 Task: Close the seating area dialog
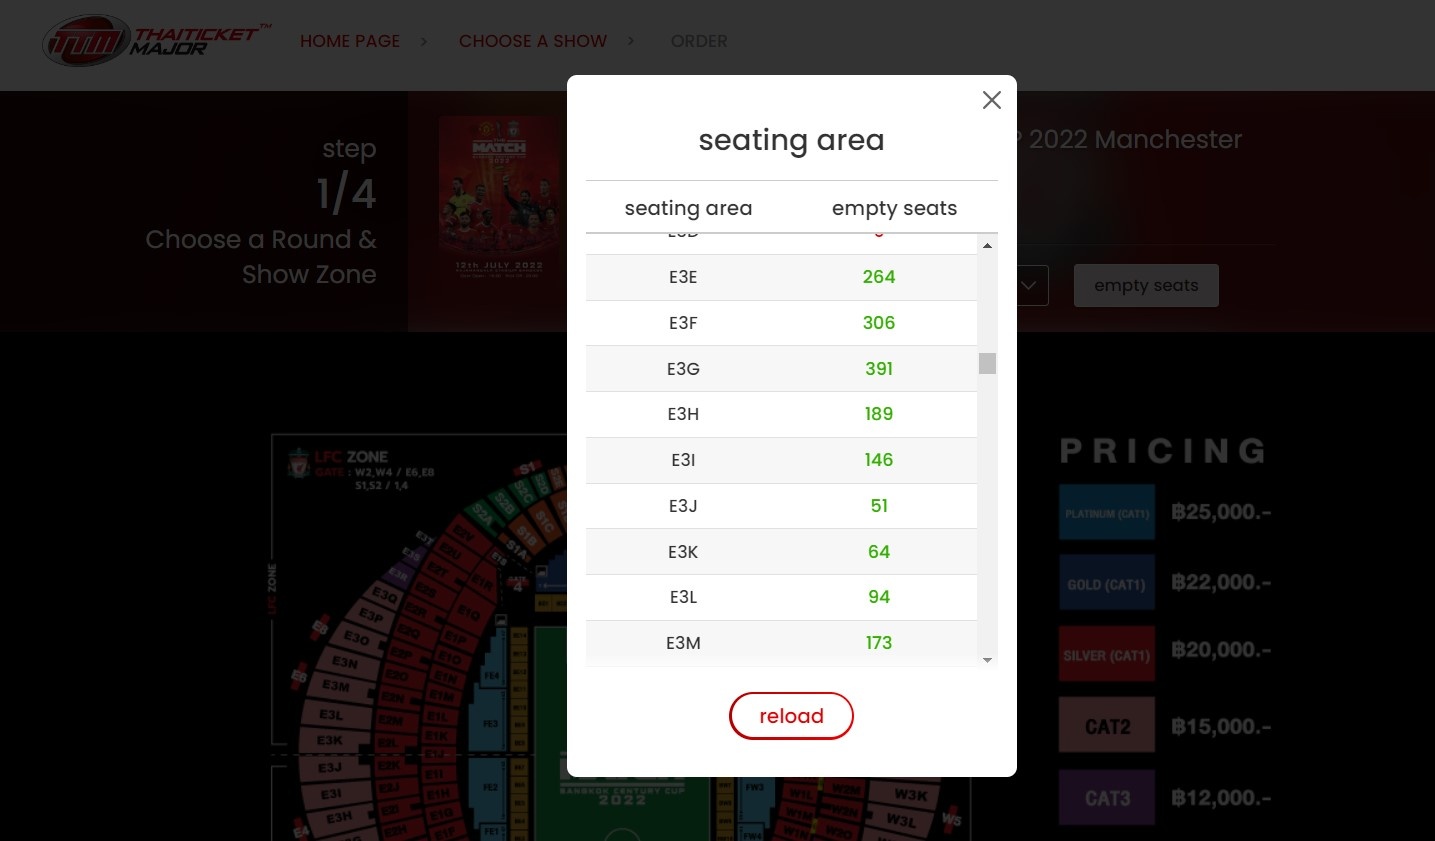click(991, 100)
